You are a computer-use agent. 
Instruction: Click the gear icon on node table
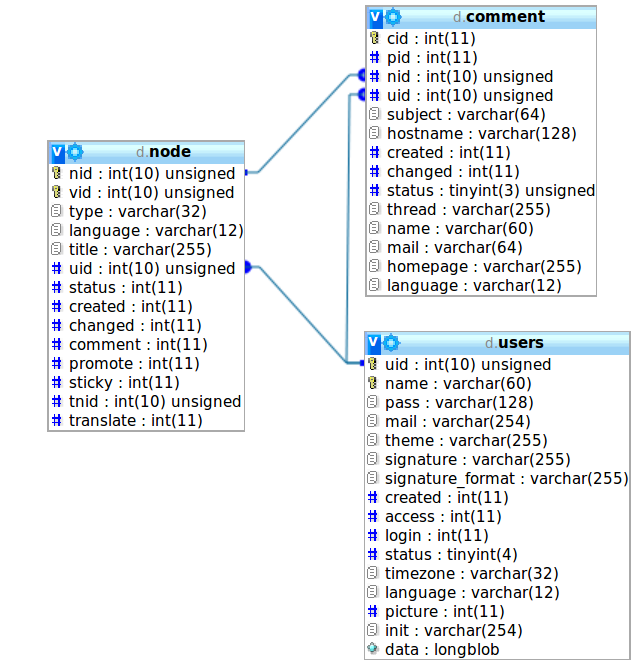[75, 152]
